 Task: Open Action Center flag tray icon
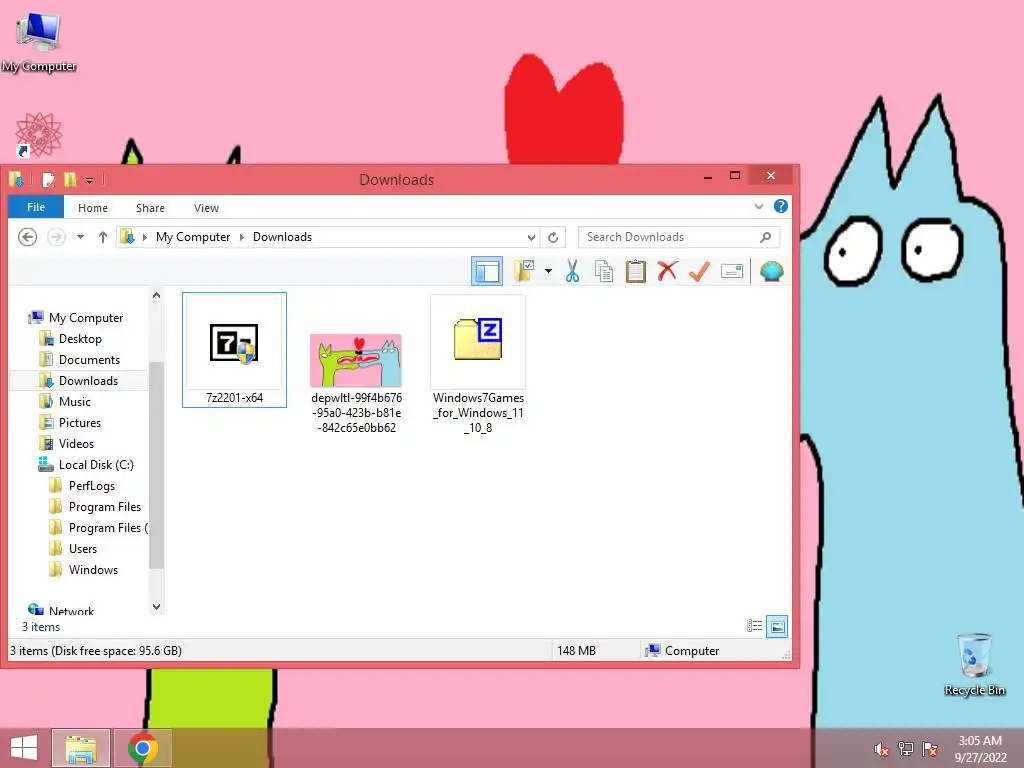pos(930,749)
